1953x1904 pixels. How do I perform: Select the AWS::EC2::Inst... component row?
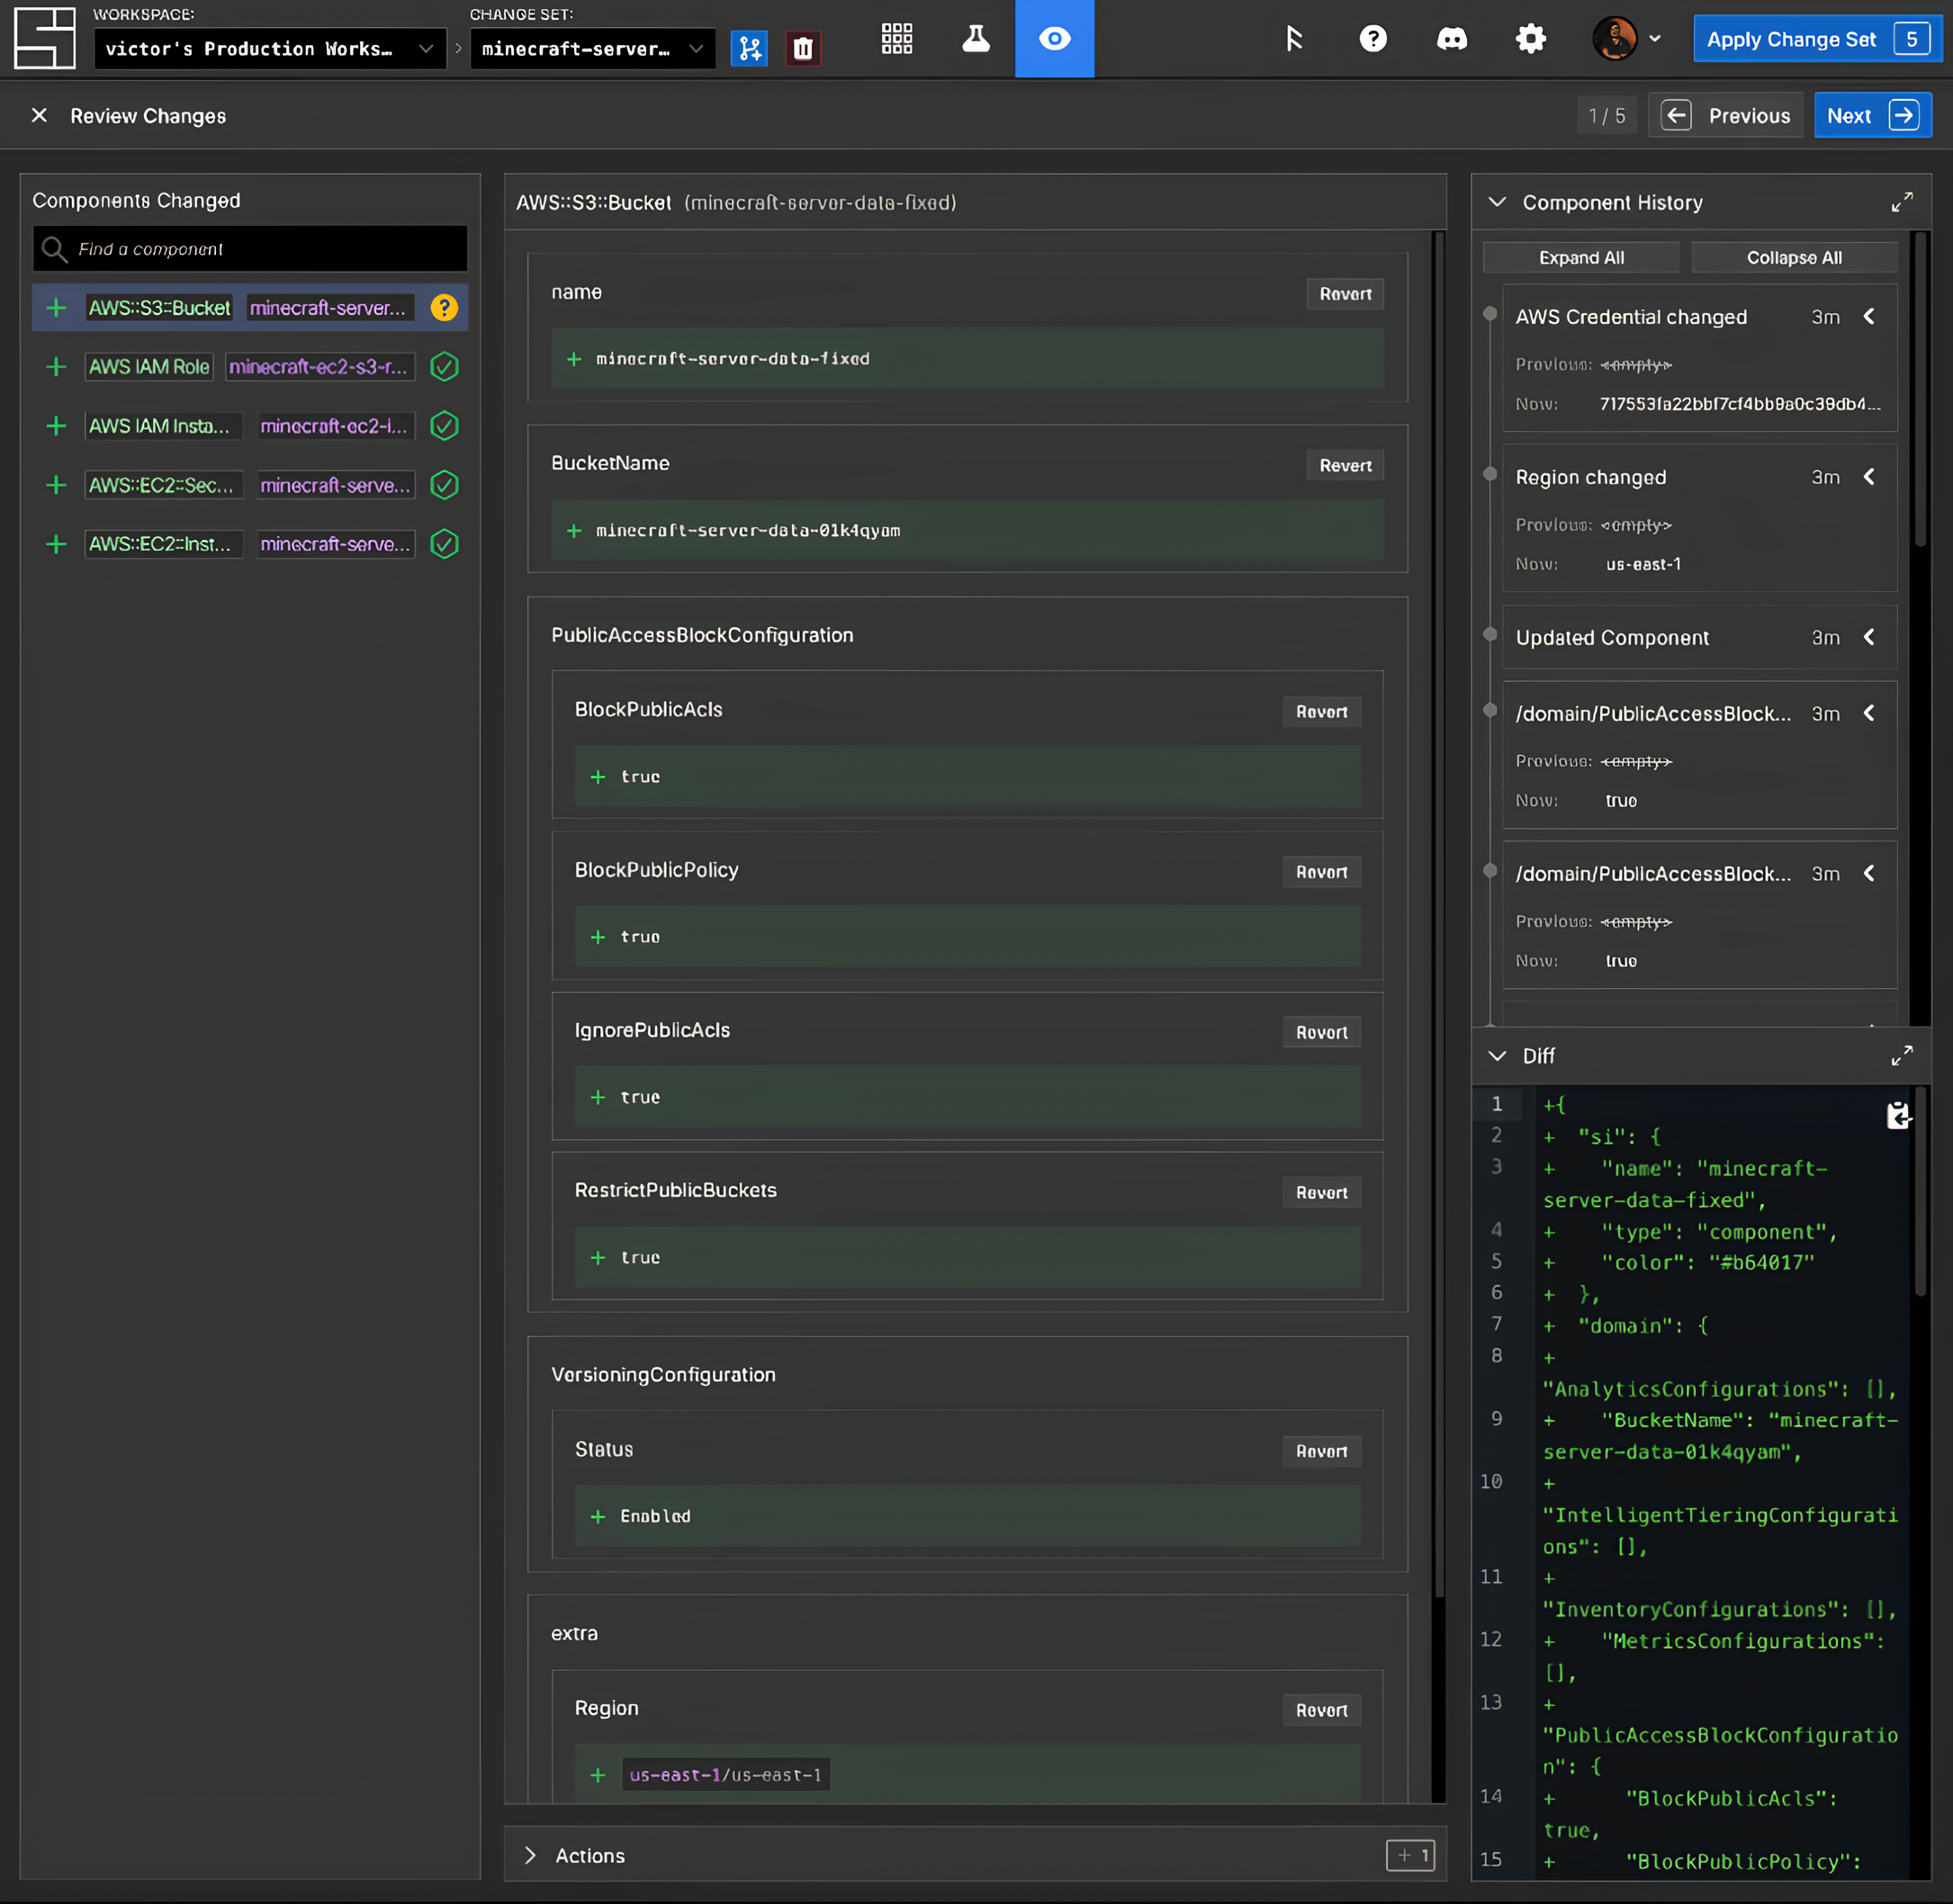(x=250, y=544)
